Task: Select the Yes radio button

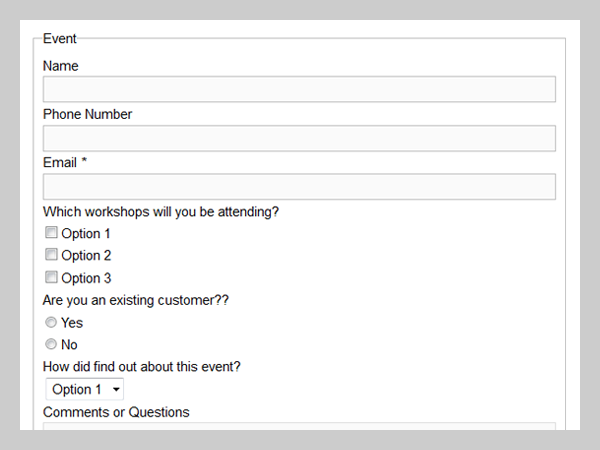Action: [51, 322]
